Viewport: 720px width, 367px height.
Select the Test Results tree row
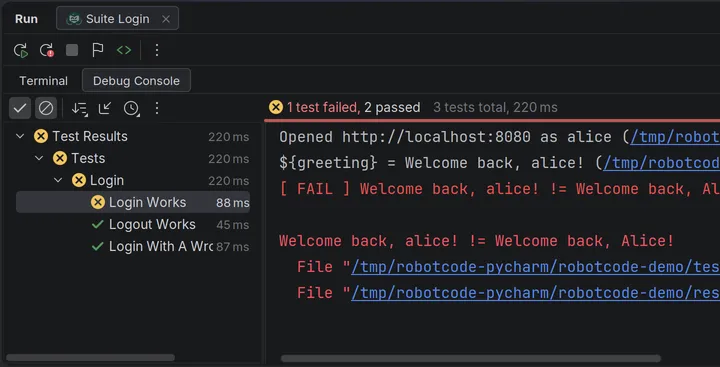coord(133,136)
